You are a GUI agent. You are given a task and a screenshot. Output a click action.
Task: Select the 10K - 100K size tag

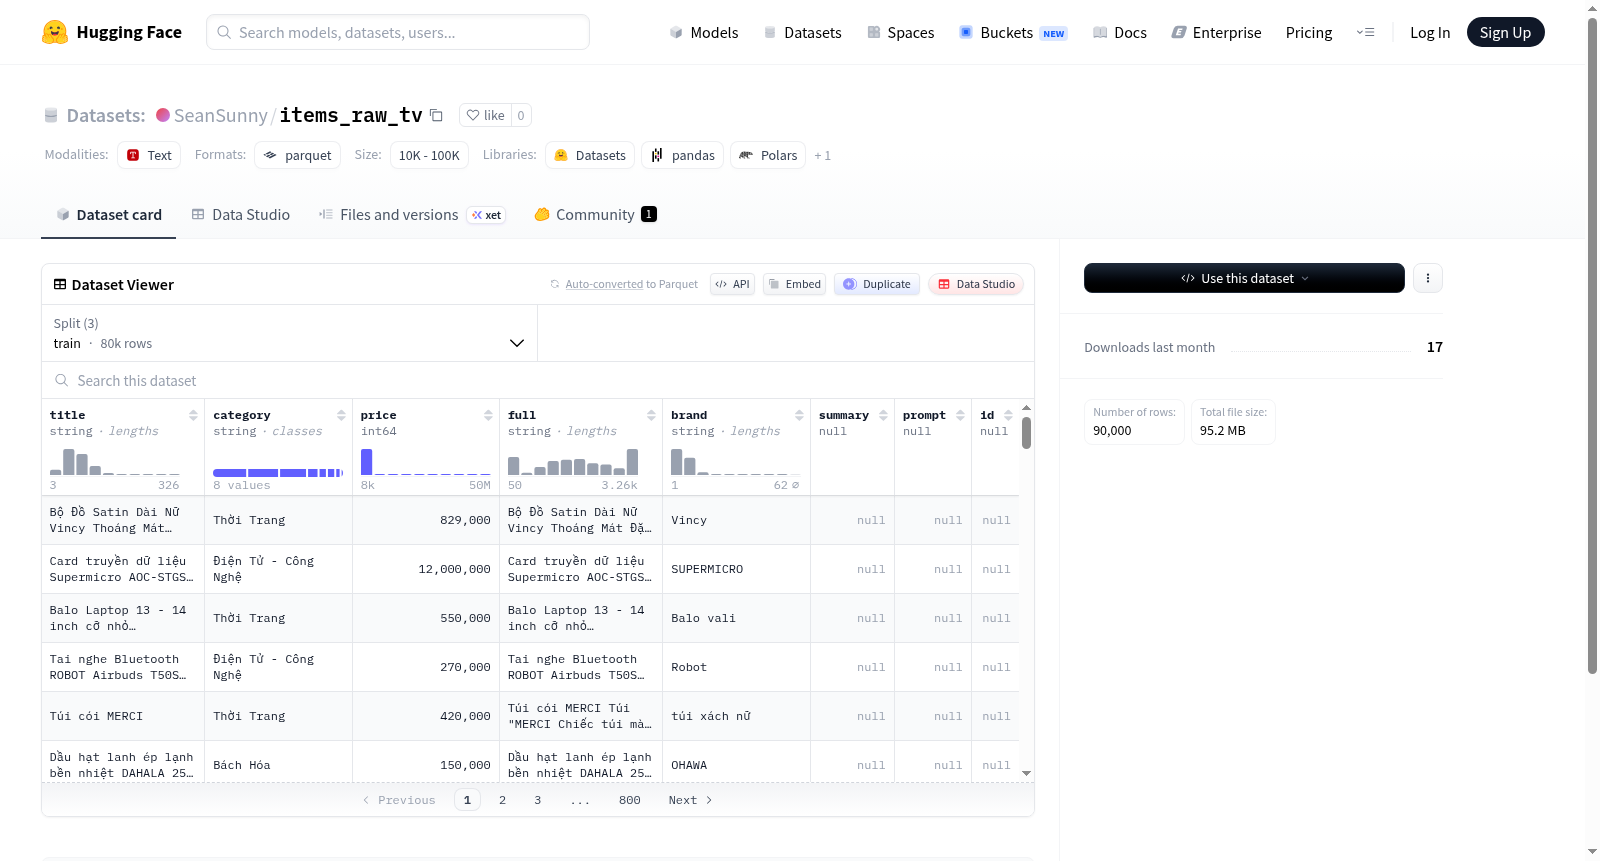429,155
